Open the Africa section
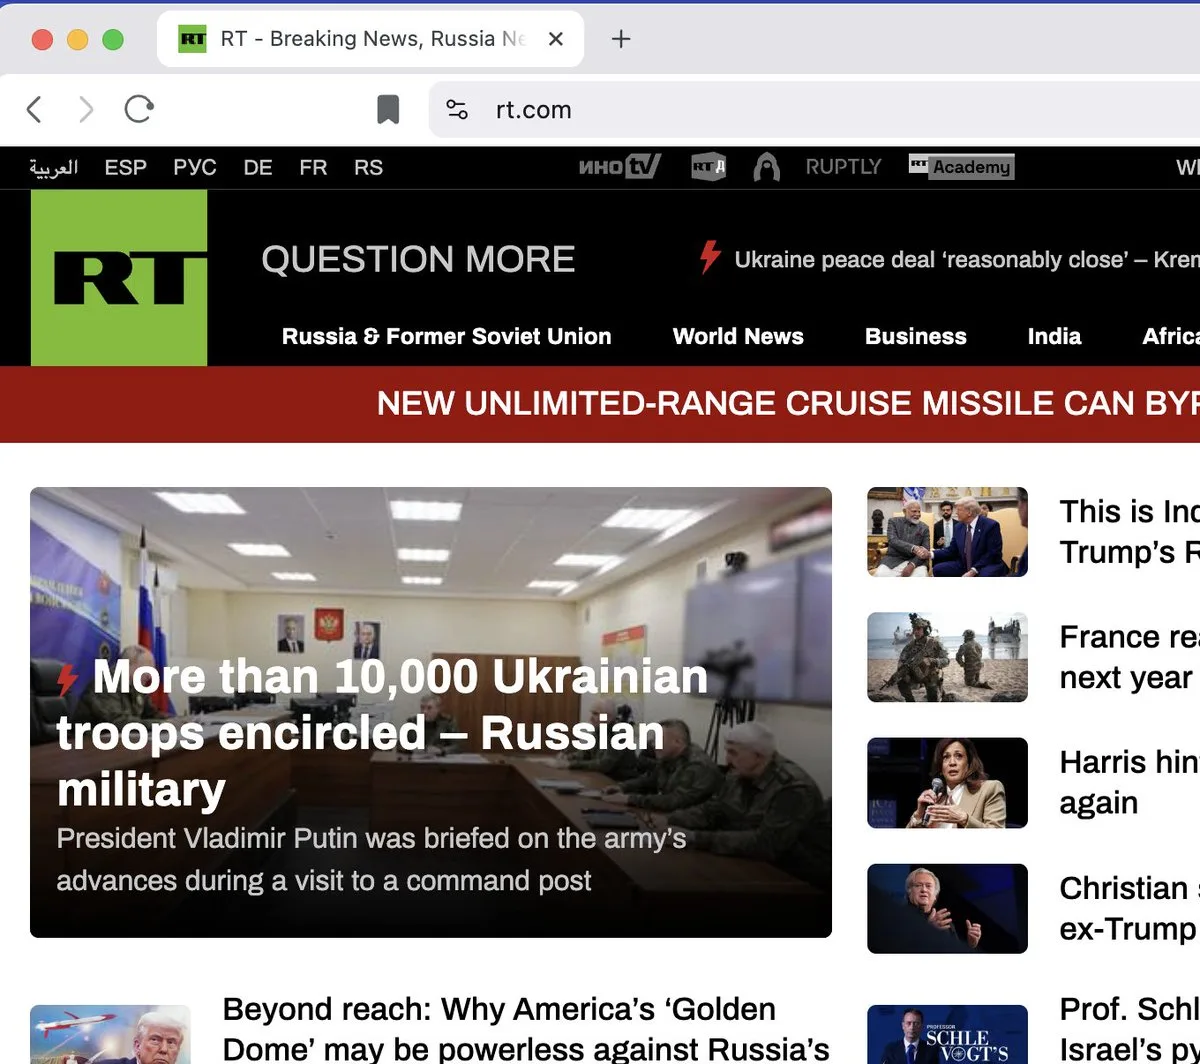The image size is (1200, 1064). click(1171, 336)
